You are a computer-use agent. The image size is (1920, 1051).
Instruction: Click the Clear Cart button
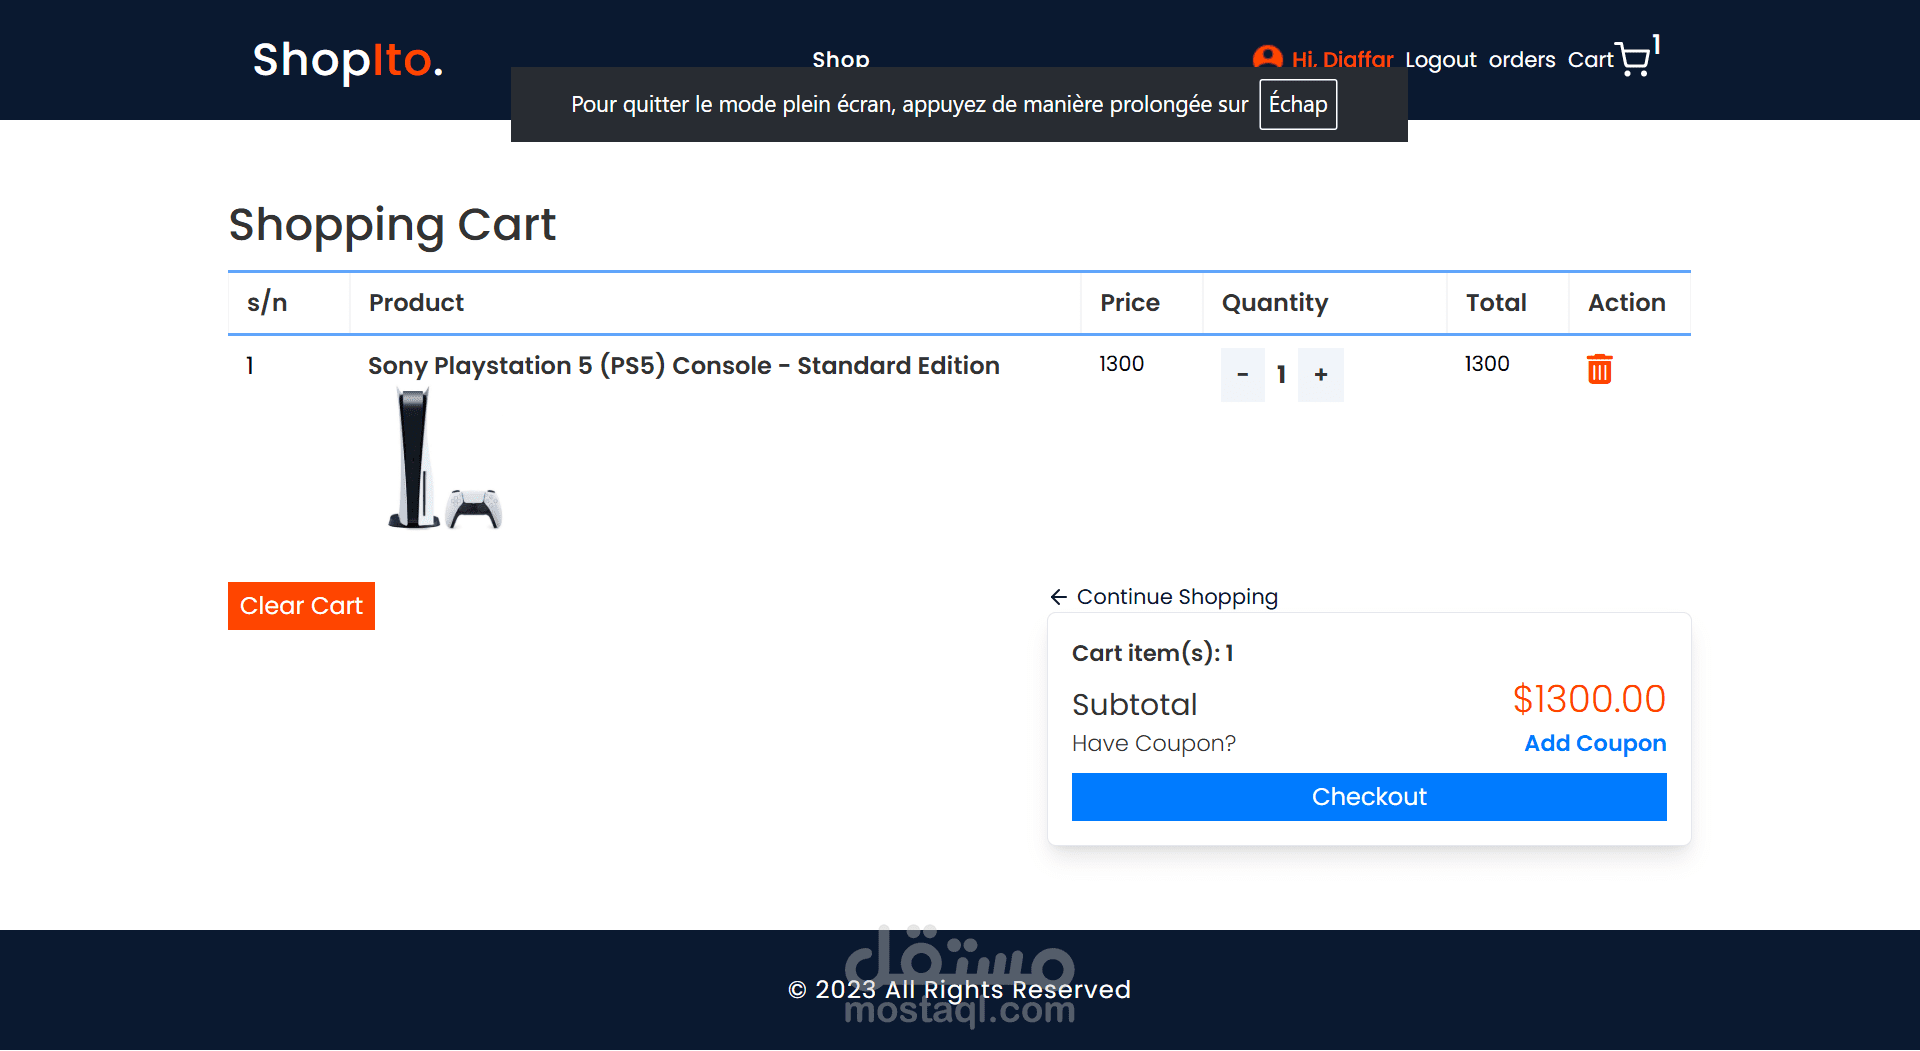[x=301, y=606]
